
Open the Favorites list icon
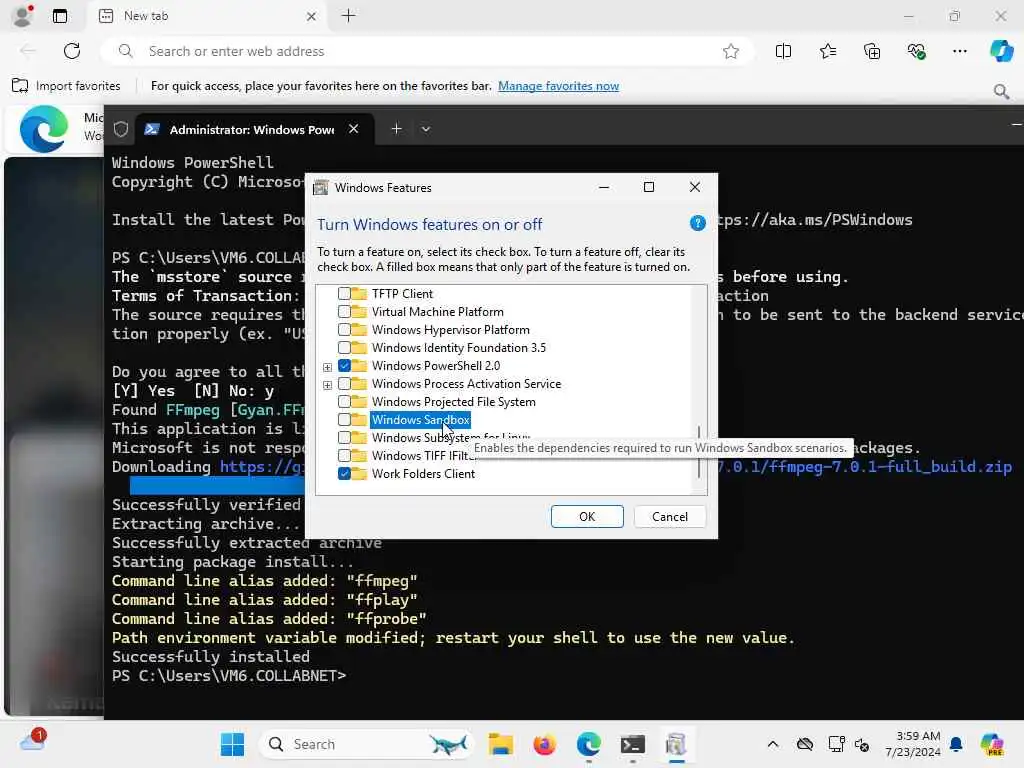point(827,51)
